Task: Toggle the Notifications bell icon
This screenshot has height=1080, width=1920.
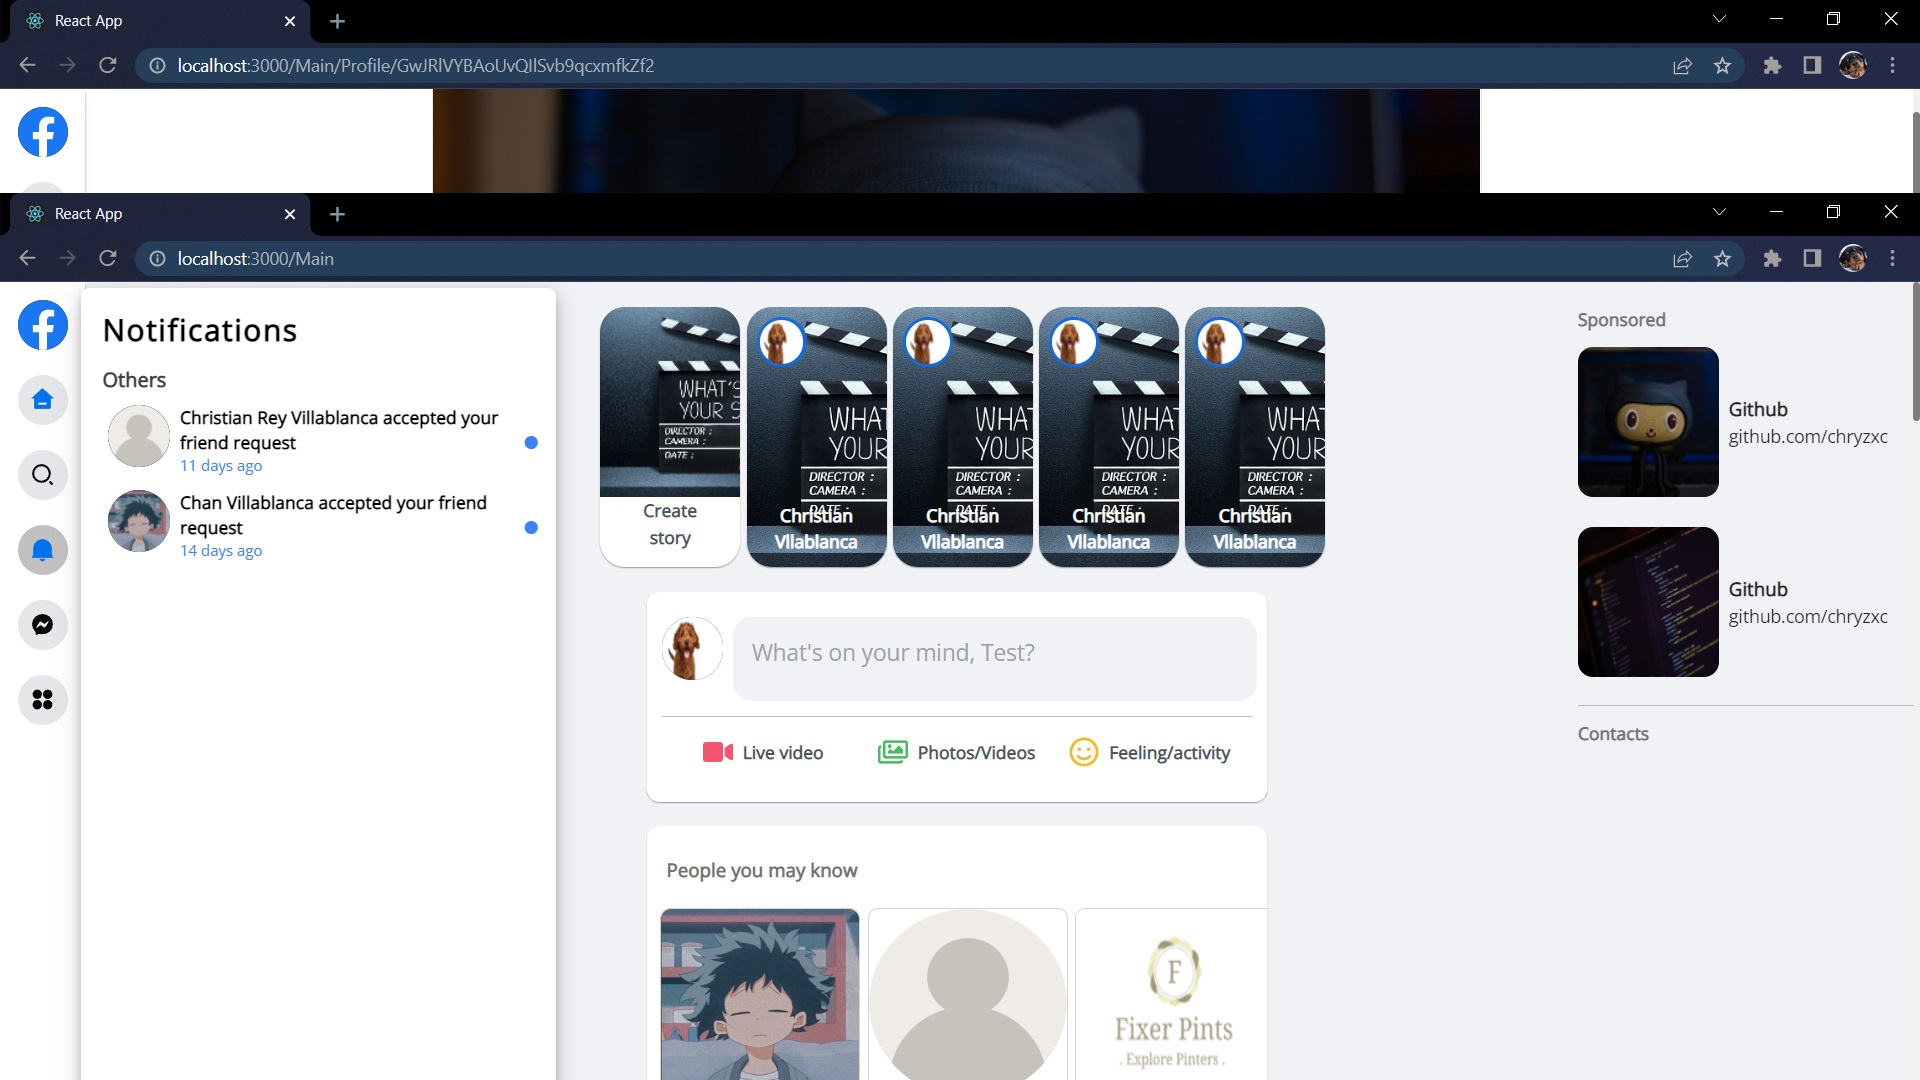Action: [42, 550]
